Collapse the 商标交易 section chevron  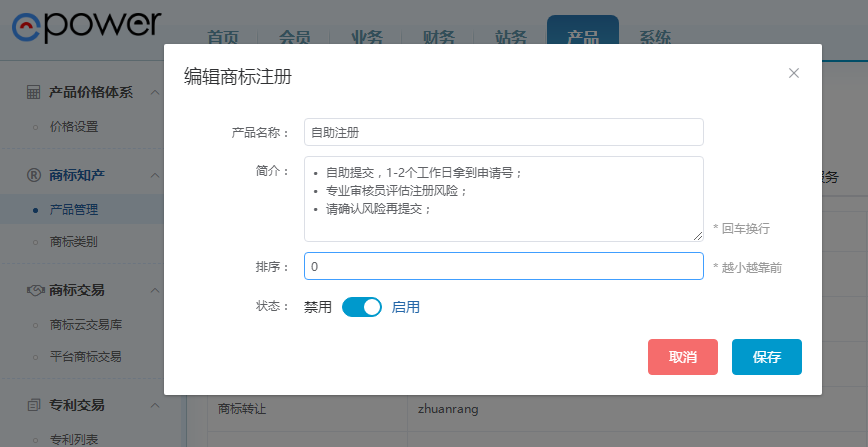tap(156, 290)
